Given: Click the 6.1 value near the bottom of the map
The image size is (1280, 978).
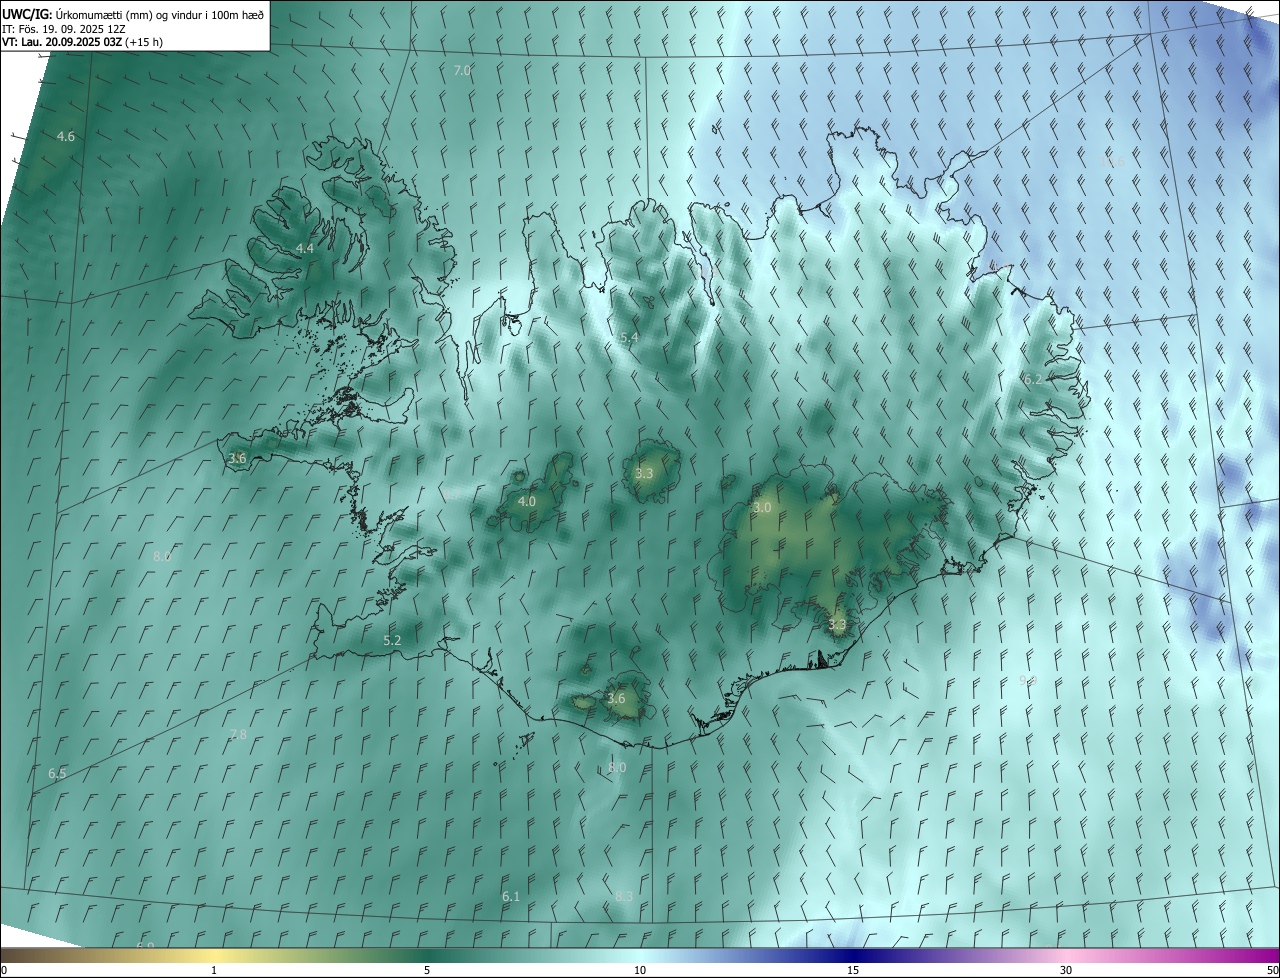Looking at the screenshot, I should [511, 896].
